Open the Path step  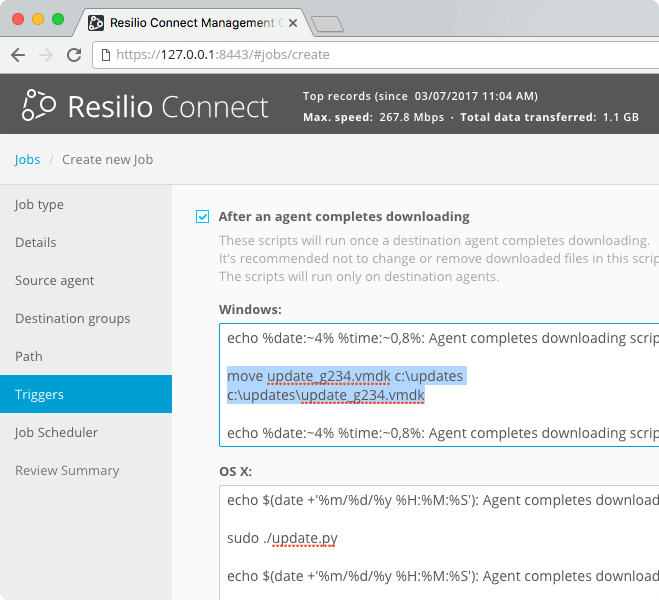(86, 356)
